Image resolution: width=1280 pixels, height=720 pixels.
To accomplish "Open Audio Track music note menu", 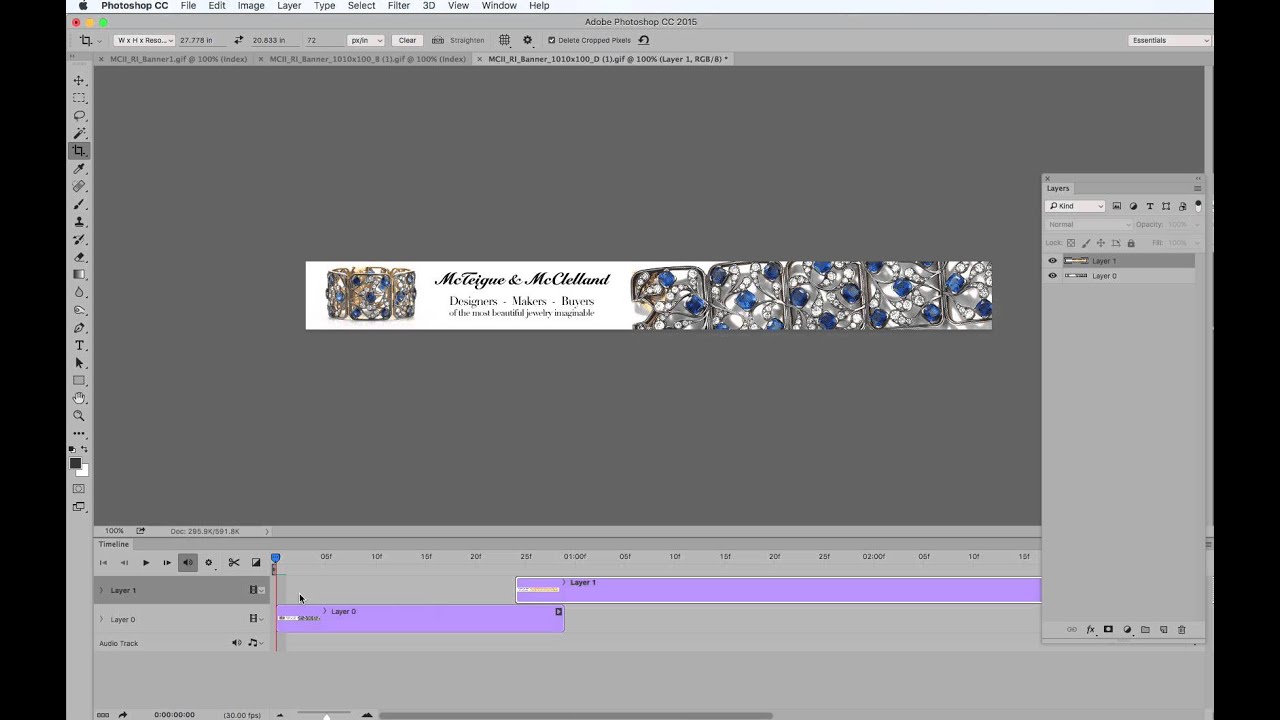I will tap(254, 643).
